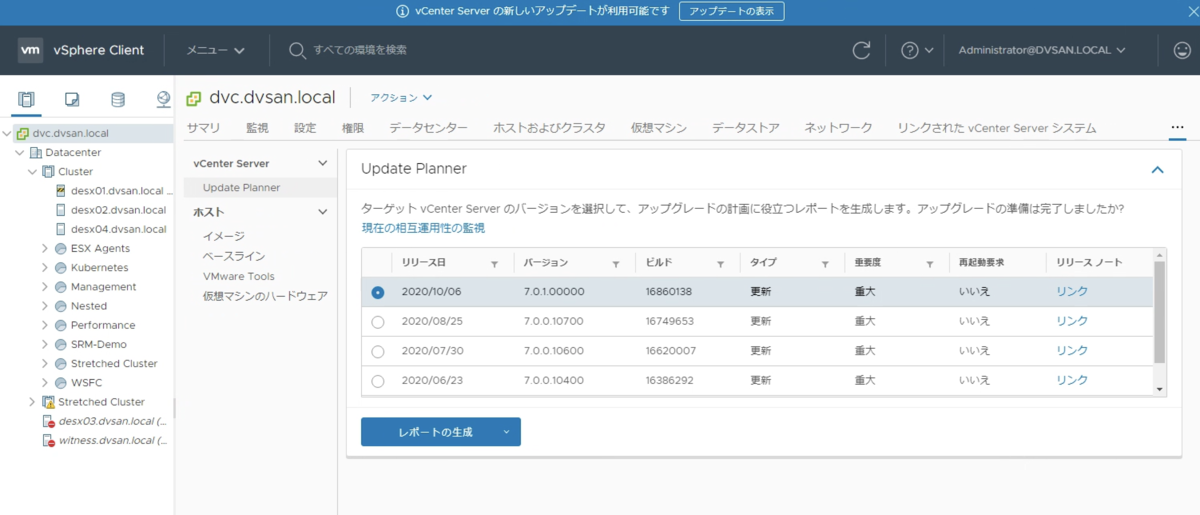The width and height of the screenshot is (1200, 515).
Task: Click the アップデートの表示 button
Action: click(x=731, y=11)
